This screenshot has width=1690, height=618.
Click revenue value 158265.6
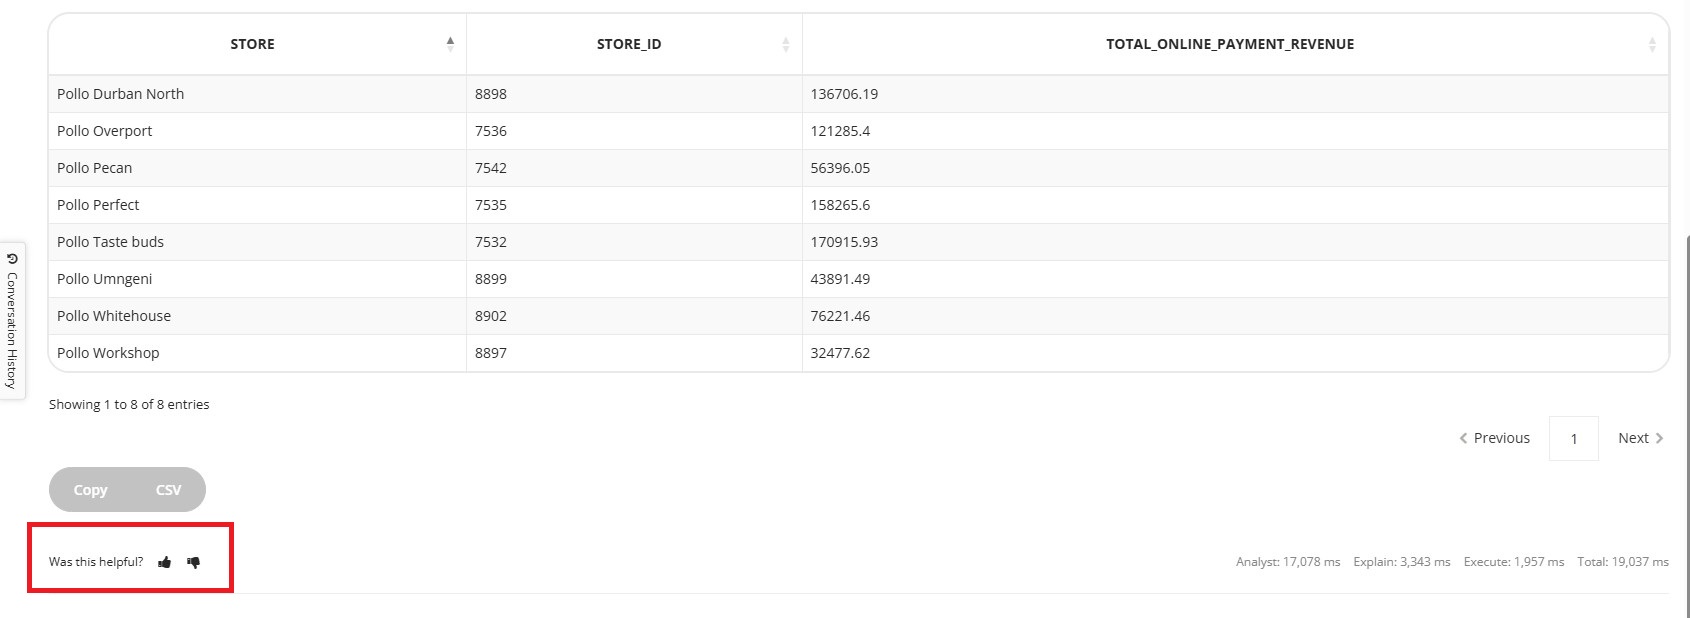coord(840,205)
